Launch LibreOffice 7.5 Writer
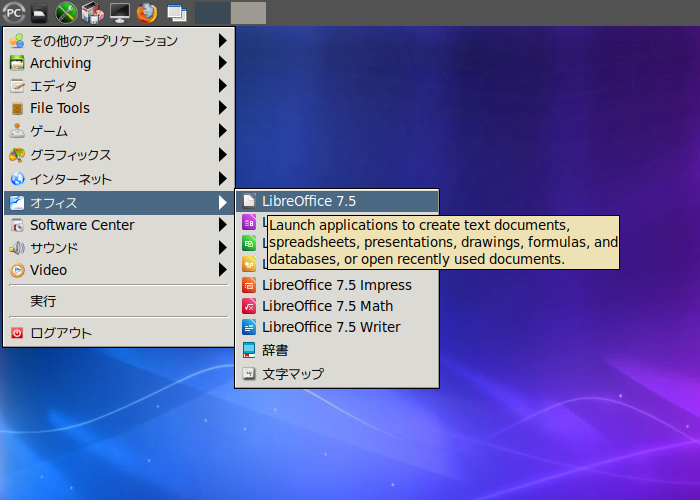This screenshot has width=700, height=500. click(337, 327)
